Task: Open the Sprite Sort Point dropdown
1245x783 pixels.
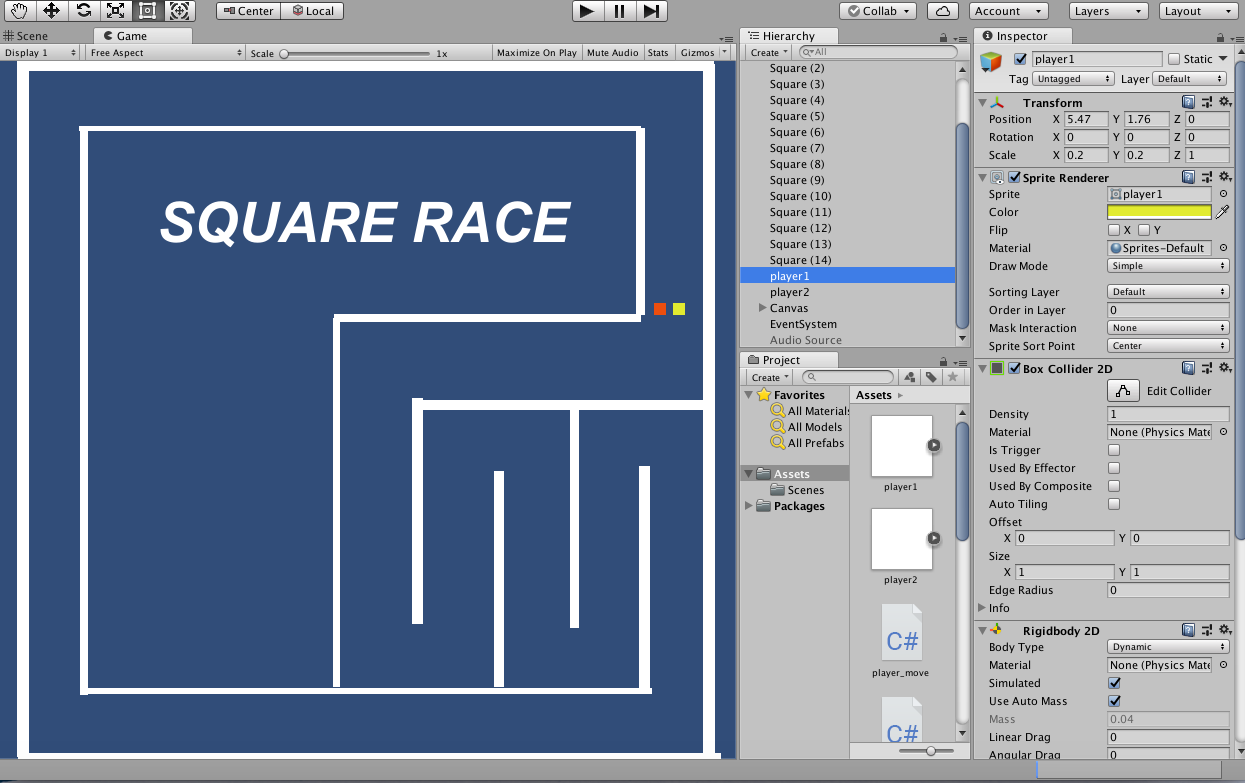Action: point(1168,346)
